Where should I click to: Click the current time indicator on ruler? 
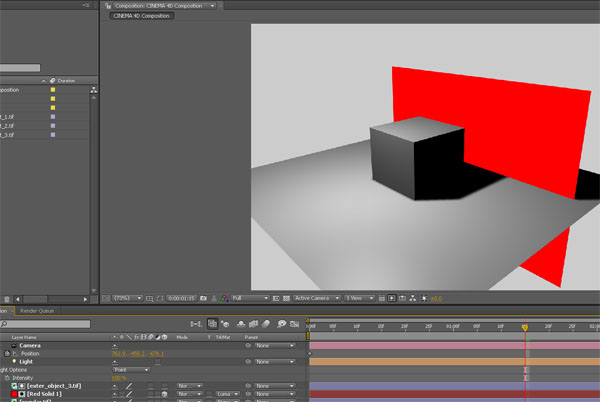(525, 327)
